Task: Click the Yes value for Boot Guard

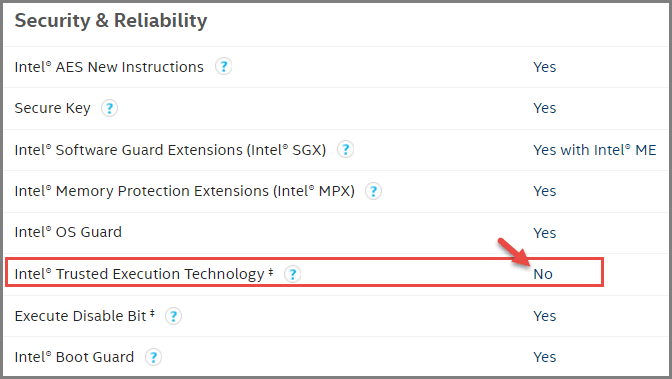Action: coord(545,357)
